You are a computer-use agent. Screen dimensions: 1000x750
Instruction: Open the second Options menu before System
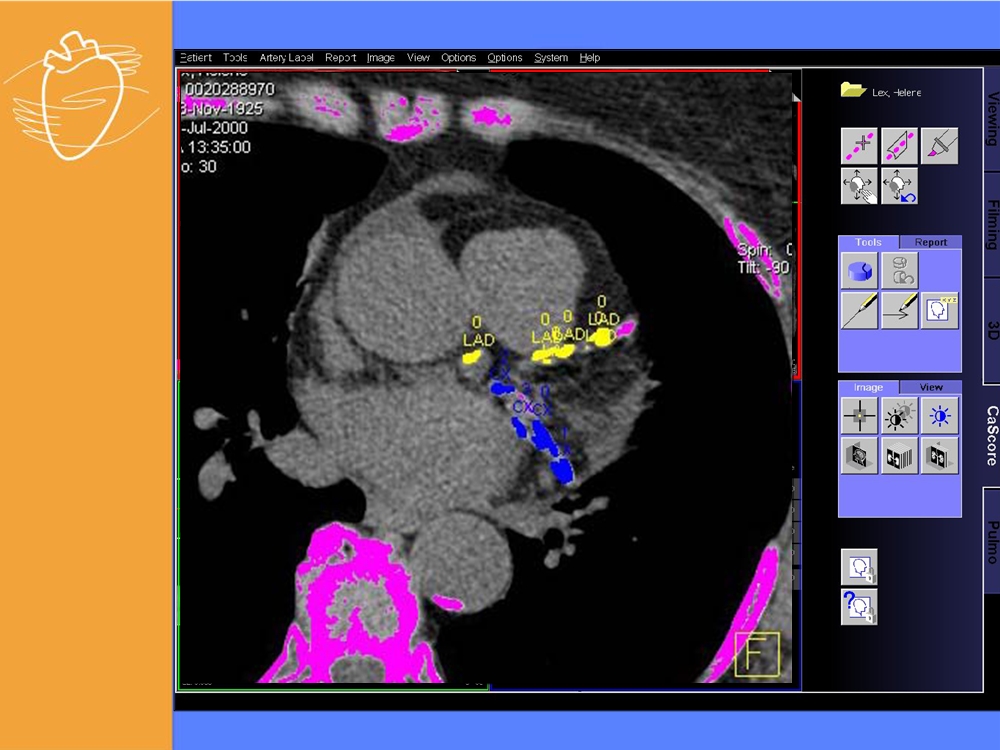pyautogui.click(x=504, y=57)
